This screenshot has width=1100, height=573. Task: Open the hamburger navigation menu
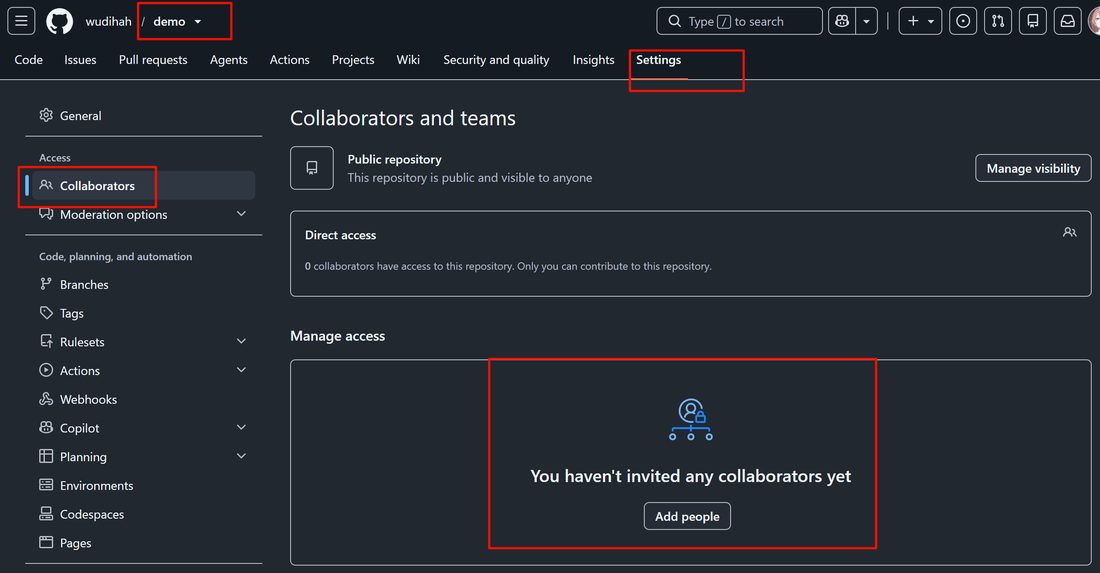point(22,21)
